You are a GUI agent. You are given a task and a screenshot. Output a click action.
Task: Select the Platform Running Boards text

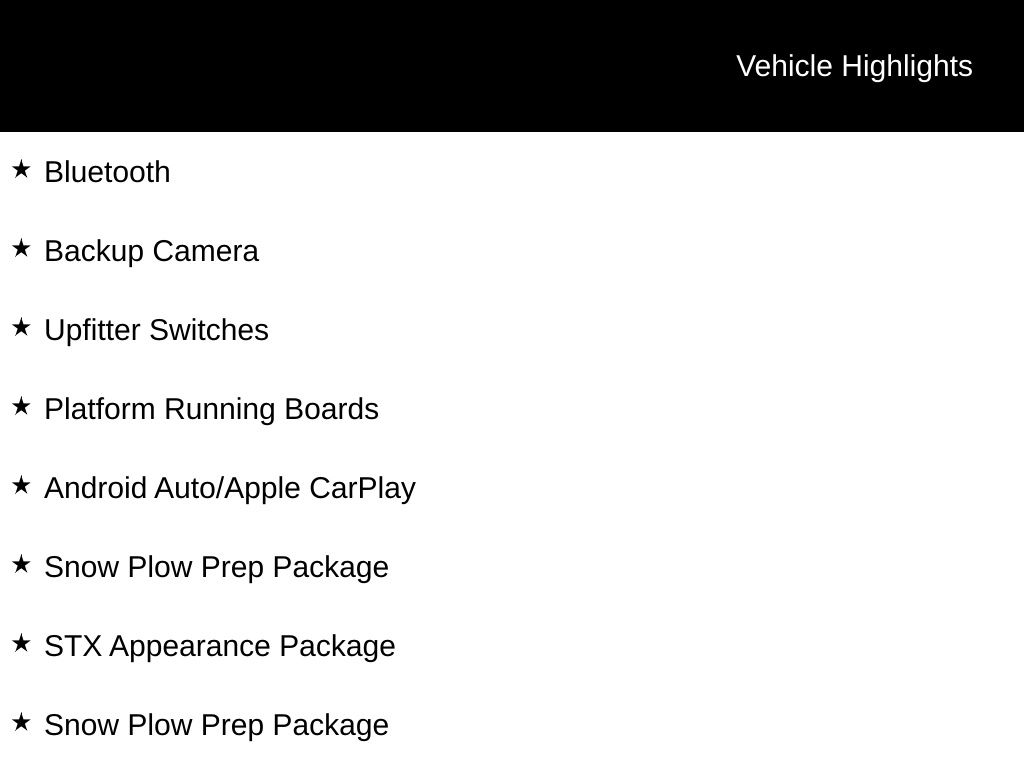coord(211,409)
